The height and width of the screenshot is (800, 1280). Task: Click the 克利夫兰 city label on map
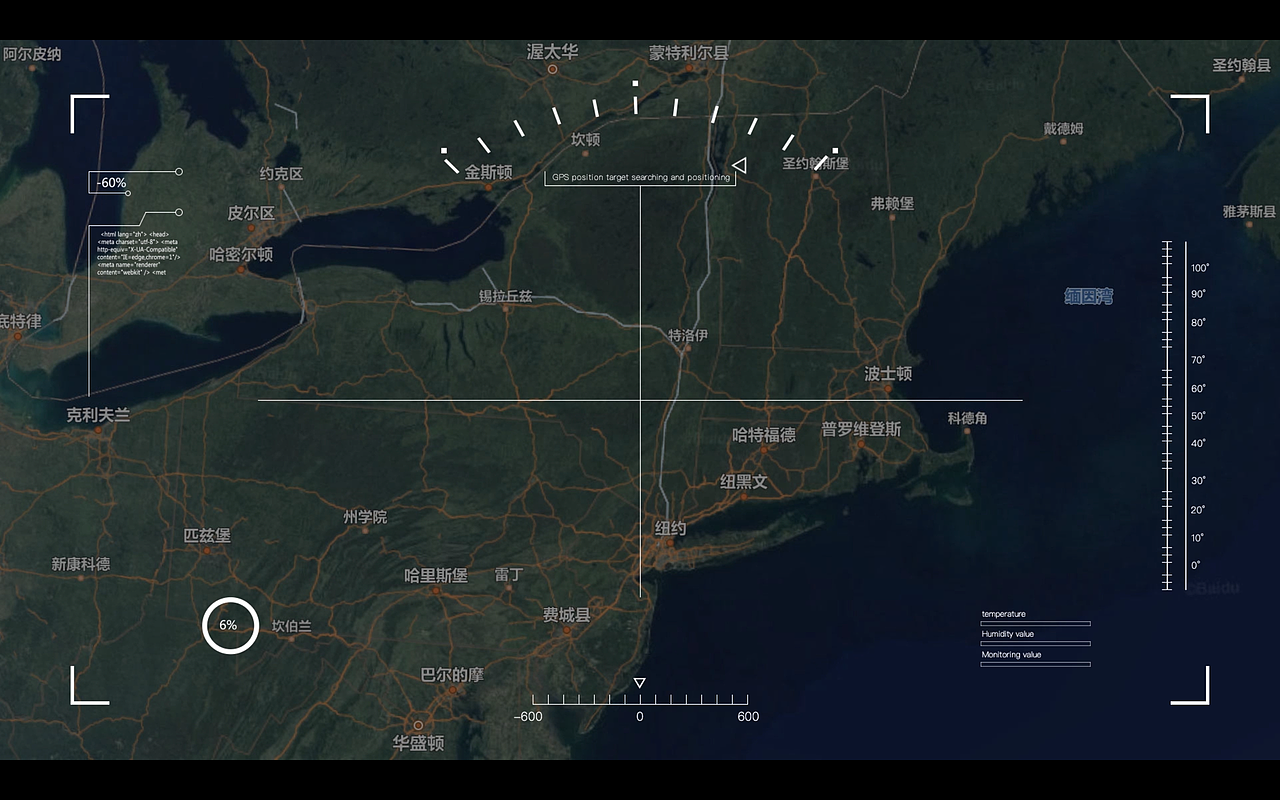[98, 414]
